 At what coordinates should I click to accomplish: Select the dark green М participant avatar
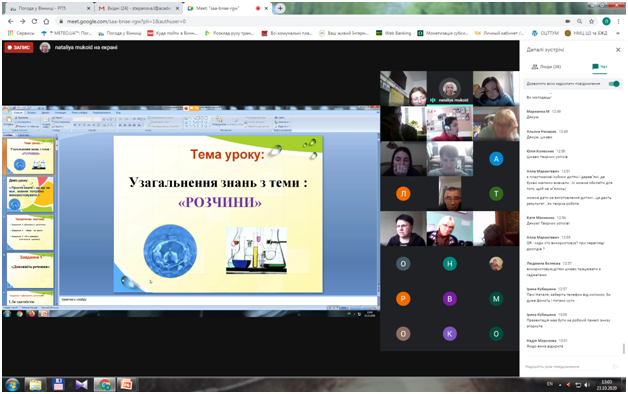click(496, 299)
